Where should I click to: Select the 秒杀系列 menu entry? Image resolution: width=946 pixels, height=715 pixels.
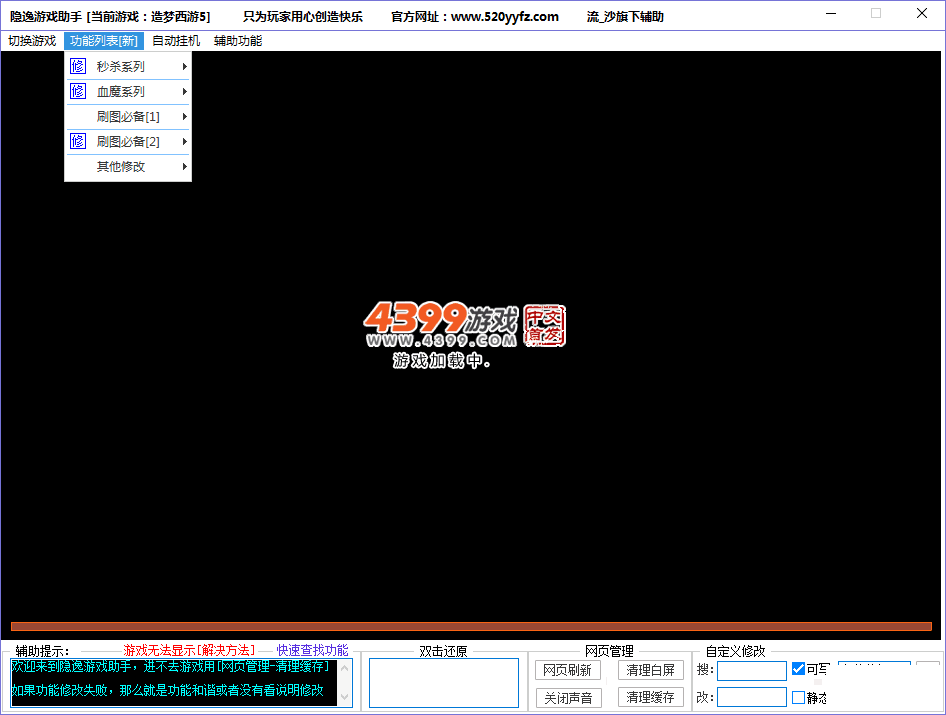[128, 66]
